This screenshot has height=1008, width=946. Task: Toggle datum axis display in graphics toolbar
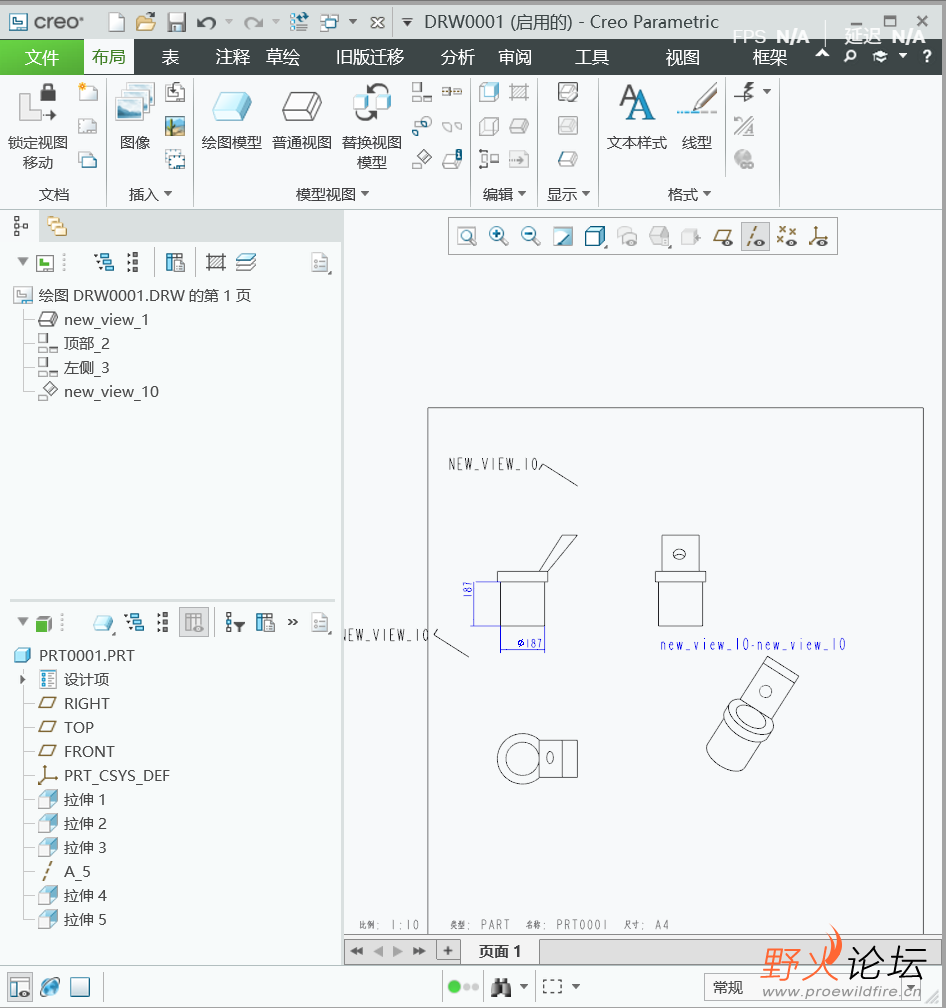(x=755, y=236)
